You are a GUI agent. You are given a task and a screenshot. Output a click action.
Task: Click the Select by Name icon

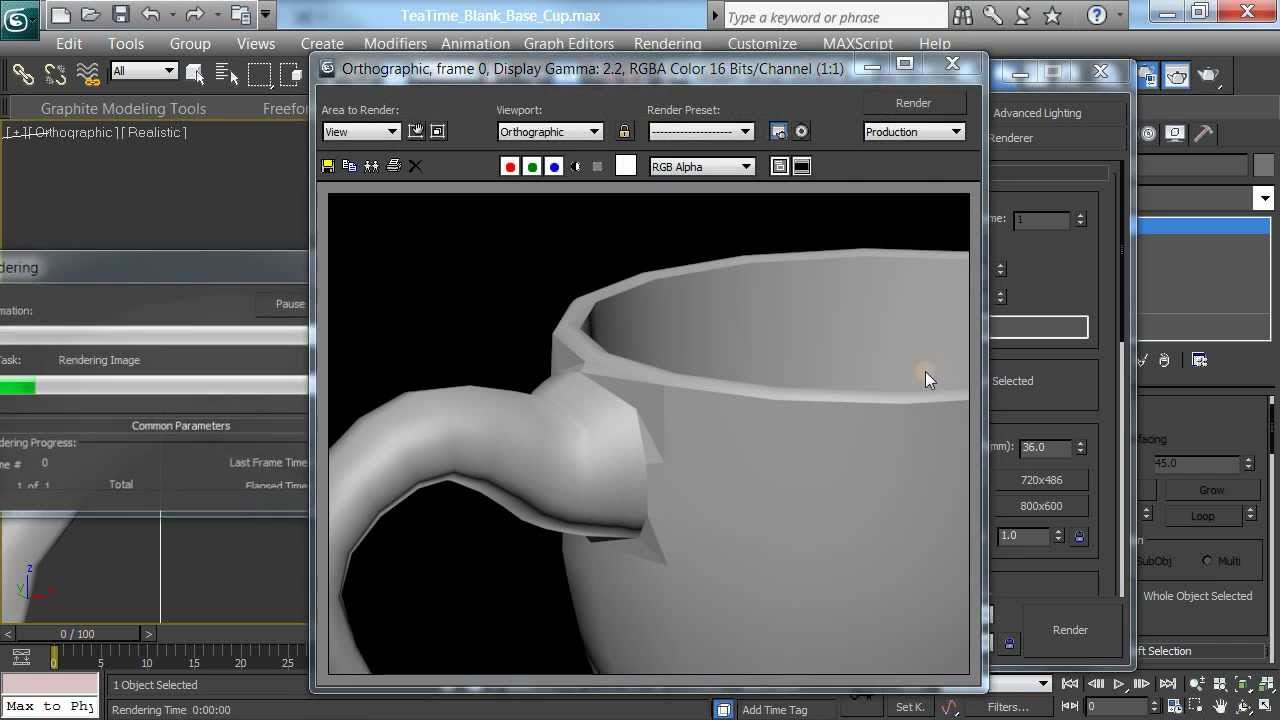coord(227,74)
